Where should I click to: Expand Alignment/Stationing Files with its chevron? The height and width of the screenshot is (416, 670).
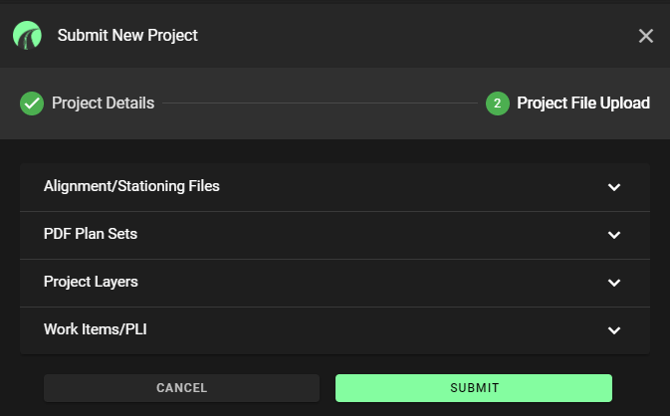click(614, 187)
